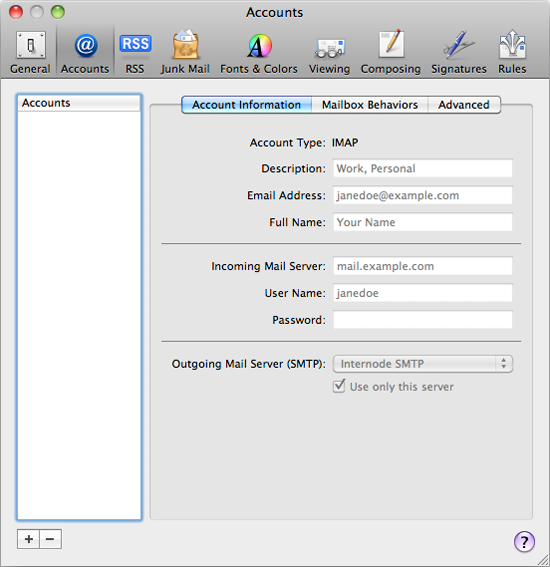Select the Account Information tab
550x567 pixels.
click(x=247, y=105)
